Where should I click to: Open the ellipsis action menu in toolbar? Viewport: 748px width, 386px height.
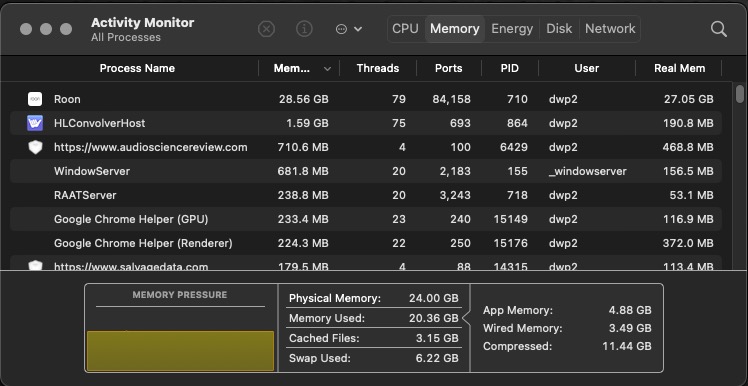349,29
